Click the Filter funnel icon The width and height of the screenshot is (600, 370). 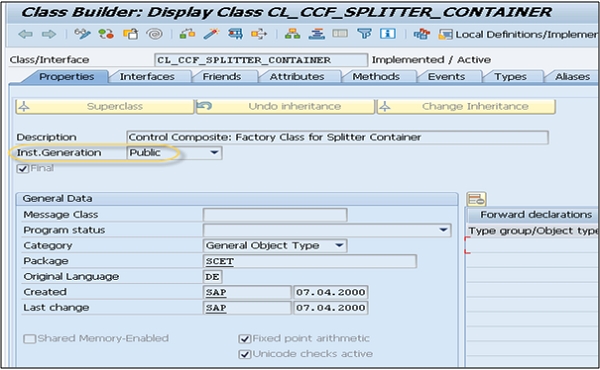pyautogui.click(x=364, y=34)
